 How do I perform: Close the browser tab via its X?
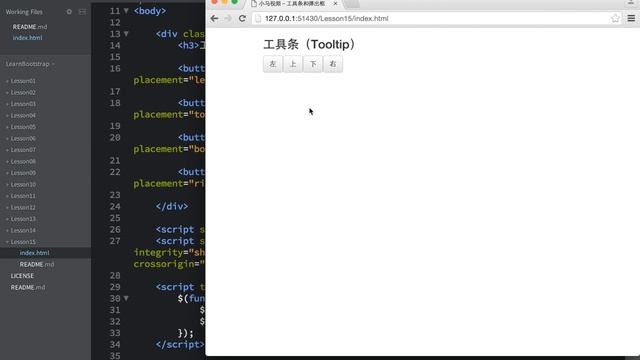click(336, 3)
